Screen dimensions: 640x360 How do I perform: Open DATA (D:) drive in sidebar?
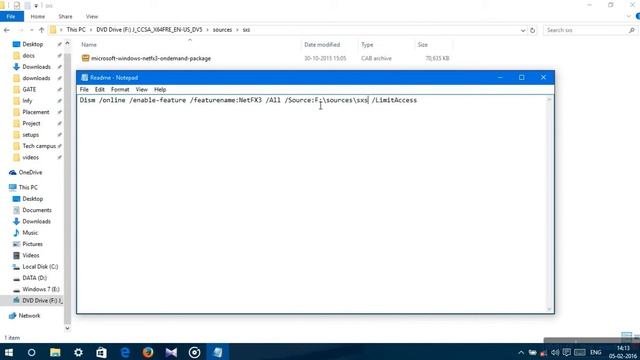[x=34, y=278]
